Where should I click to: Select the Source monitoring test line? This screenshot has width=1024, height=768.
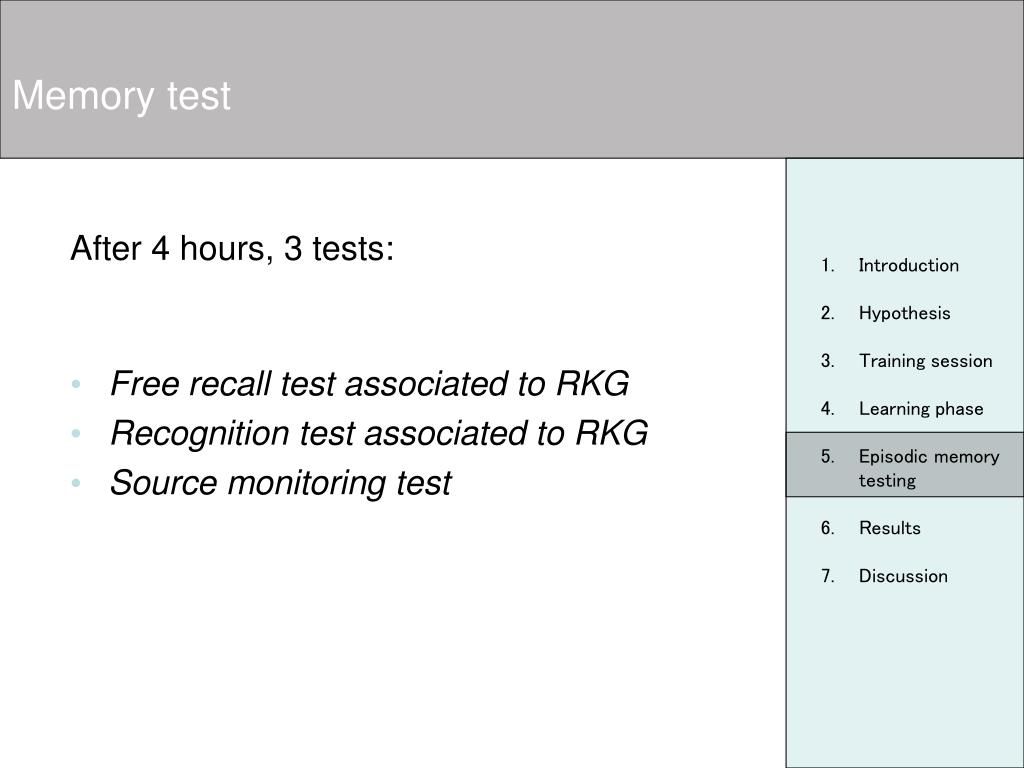coord(280,483)
